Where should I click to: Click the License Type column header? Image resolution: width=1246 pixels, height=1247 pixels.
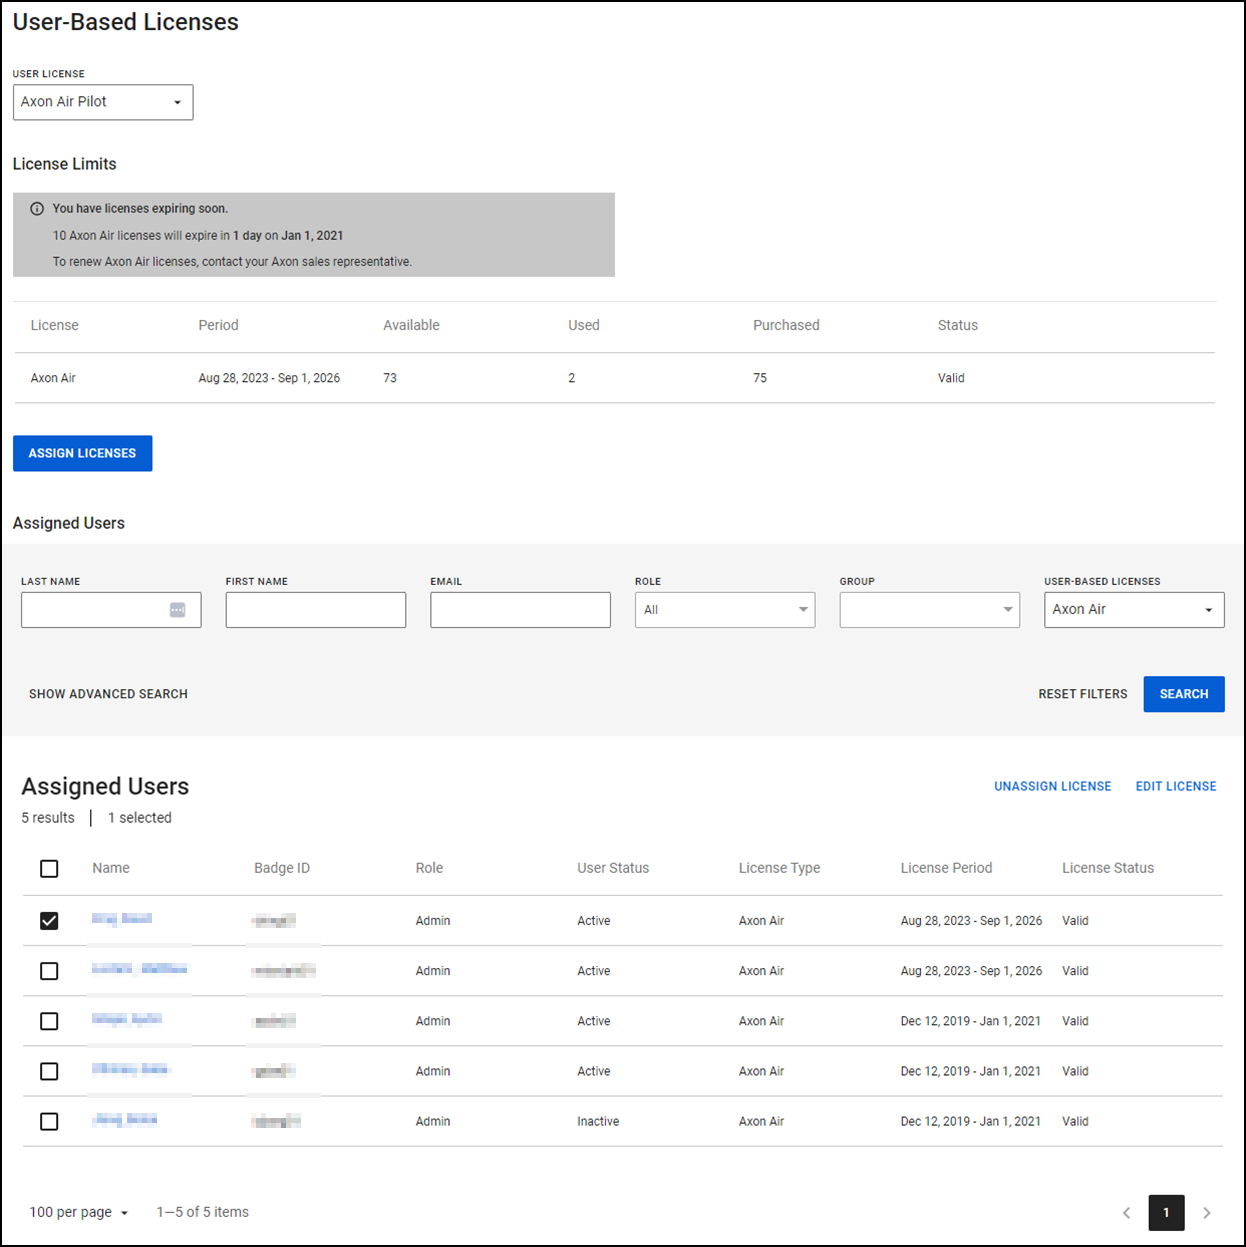click(779, 868)
